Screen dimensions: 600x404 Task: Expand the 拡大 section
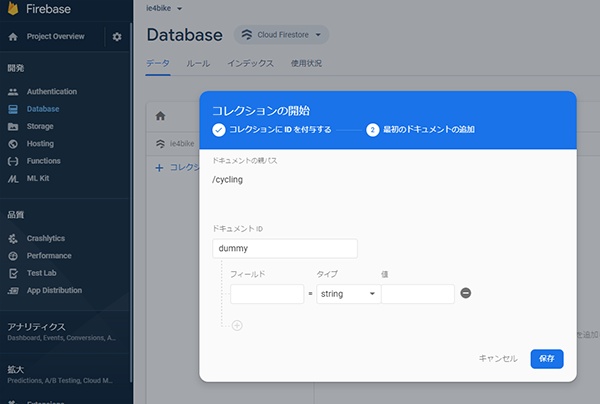point(60,374)
